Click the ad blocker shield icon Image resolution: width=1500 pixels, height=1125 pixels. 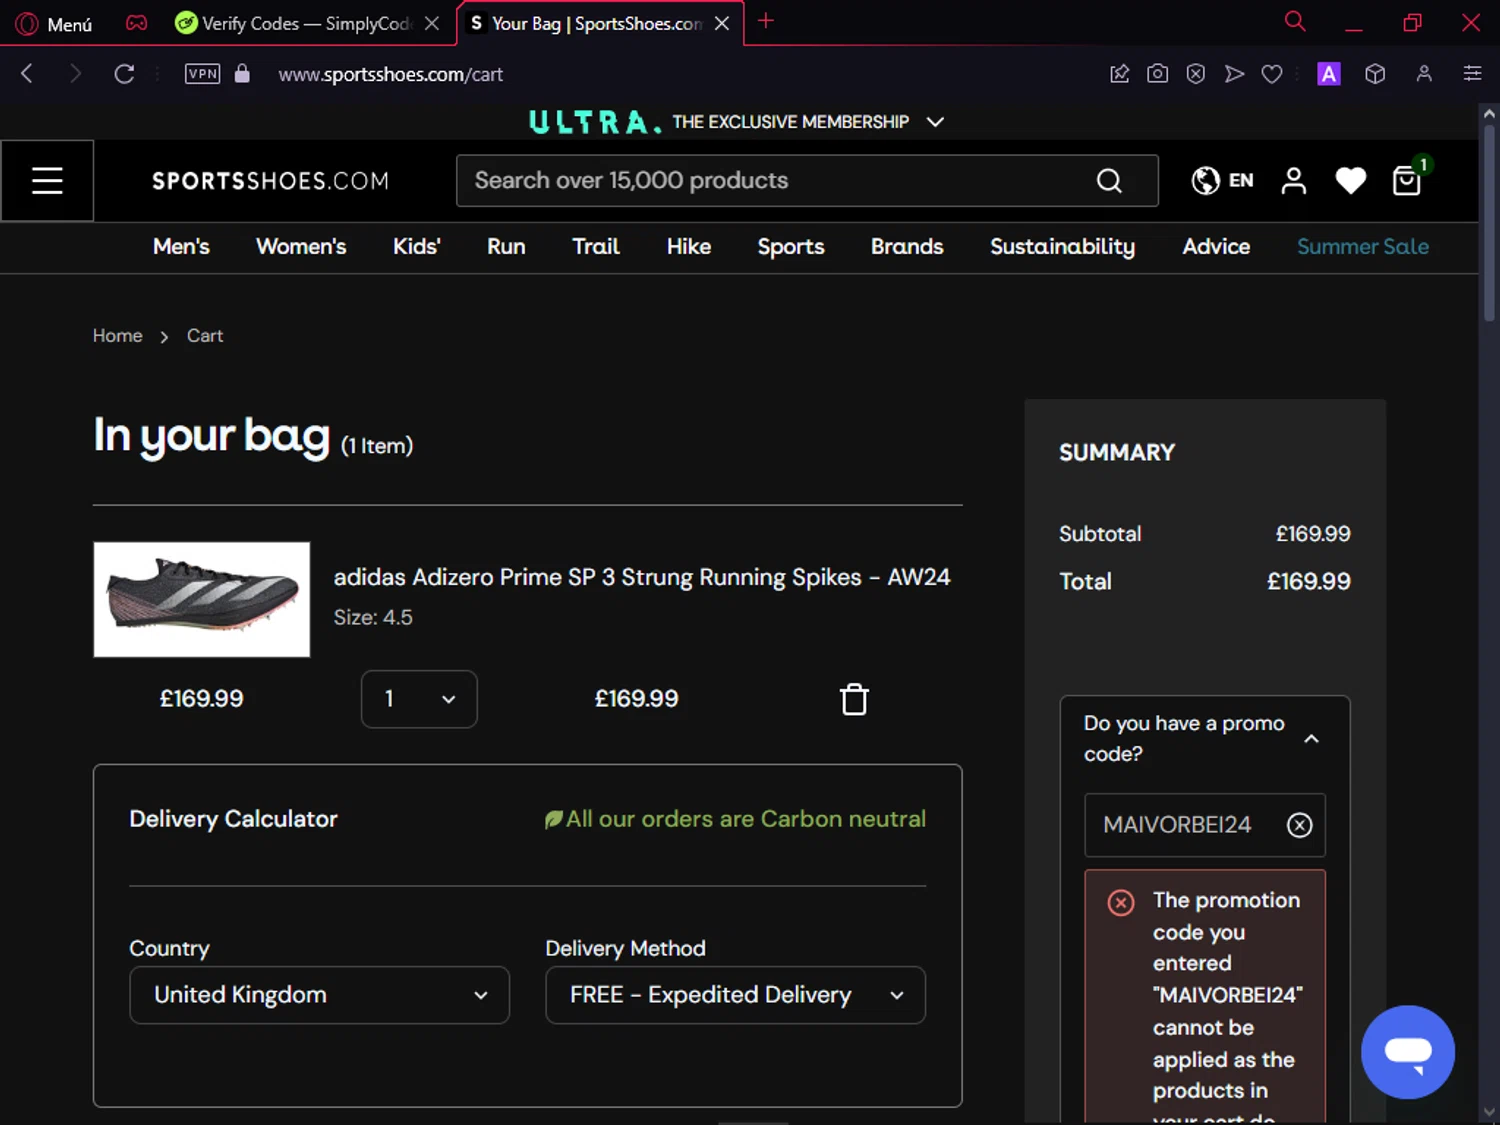[1196, 74]
